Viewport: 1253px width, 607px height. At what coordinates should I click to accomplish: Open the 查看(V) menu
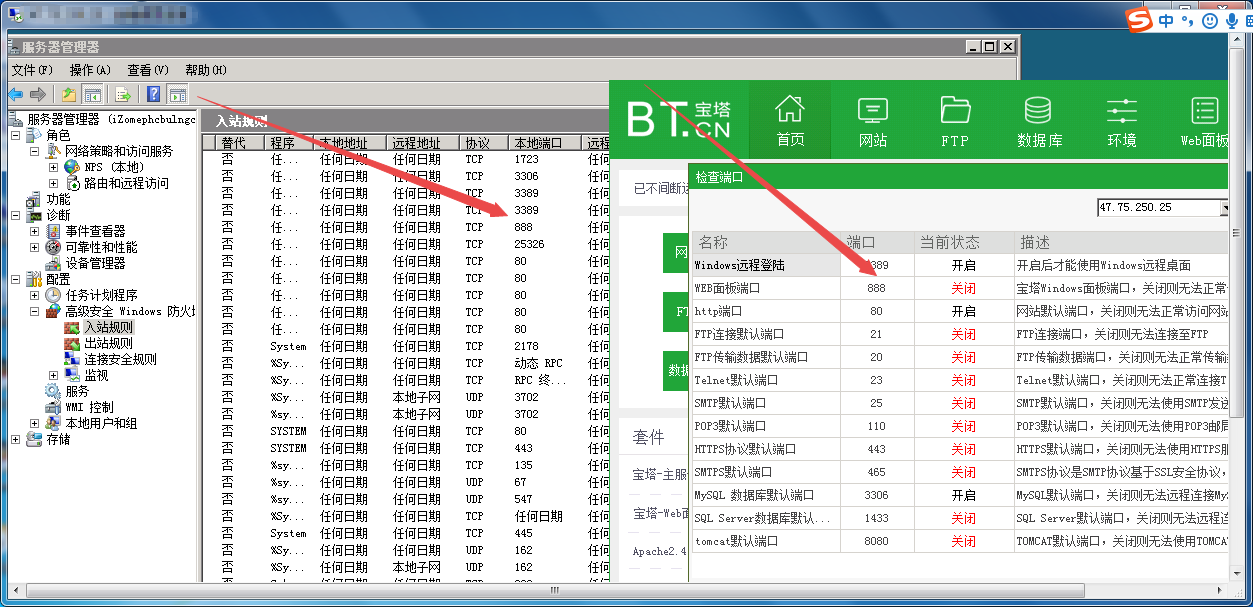[x=147, y=70]
